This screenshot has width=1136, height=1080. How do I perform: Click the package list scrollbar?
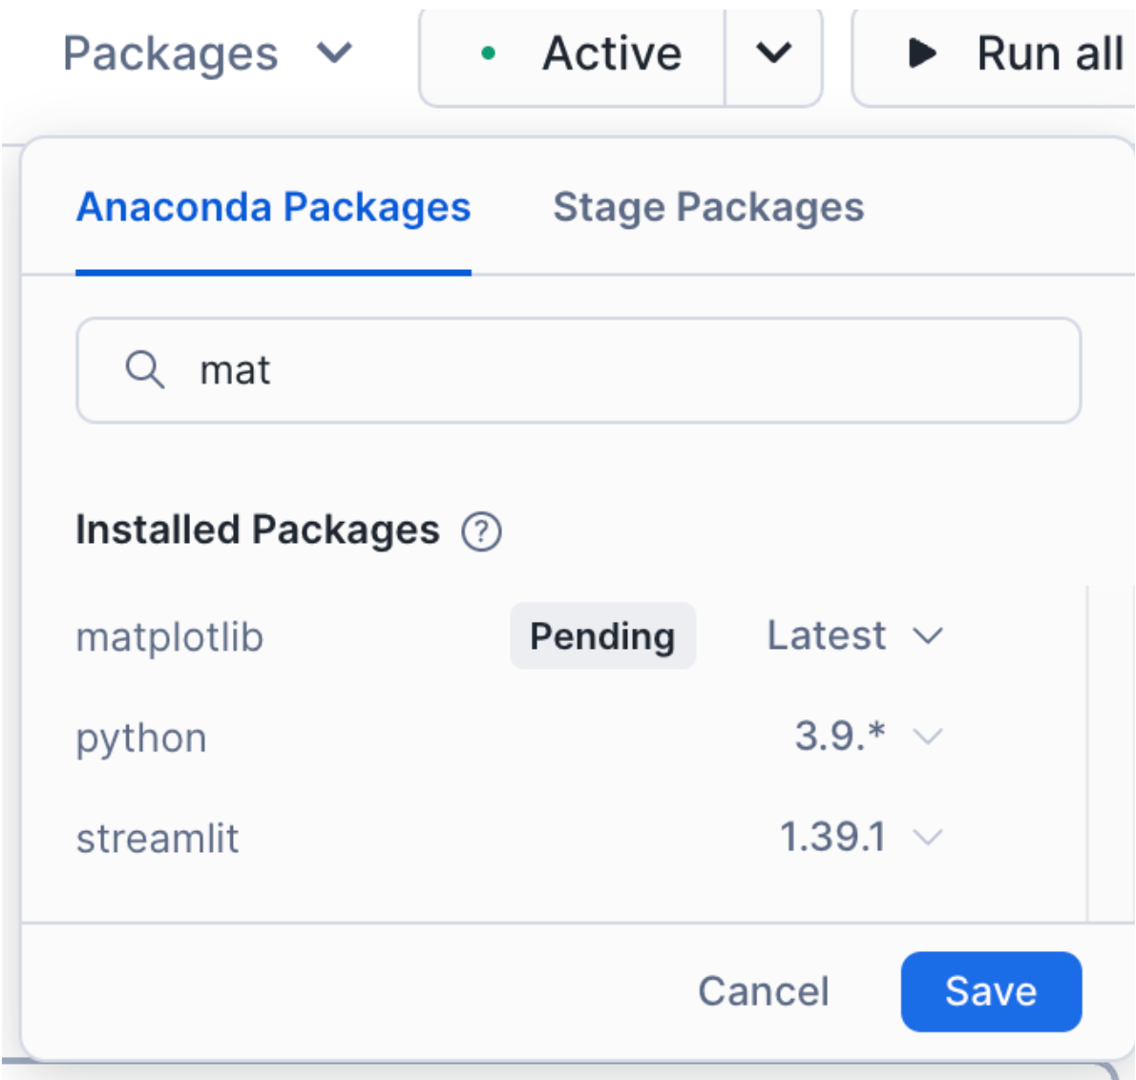tap(1087, 750)
